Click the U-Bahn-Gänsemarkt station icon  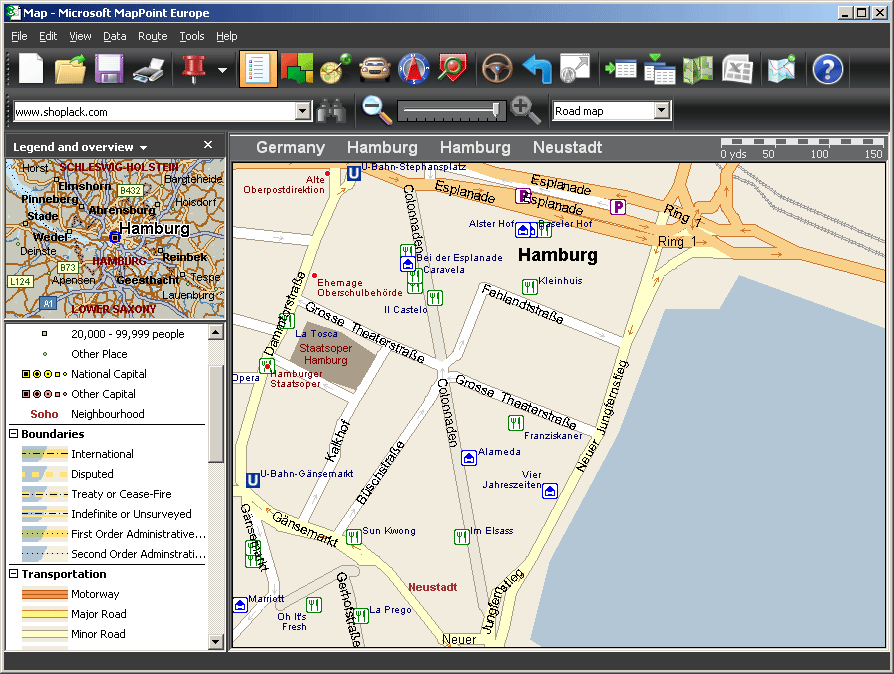[x=253, y=480]
